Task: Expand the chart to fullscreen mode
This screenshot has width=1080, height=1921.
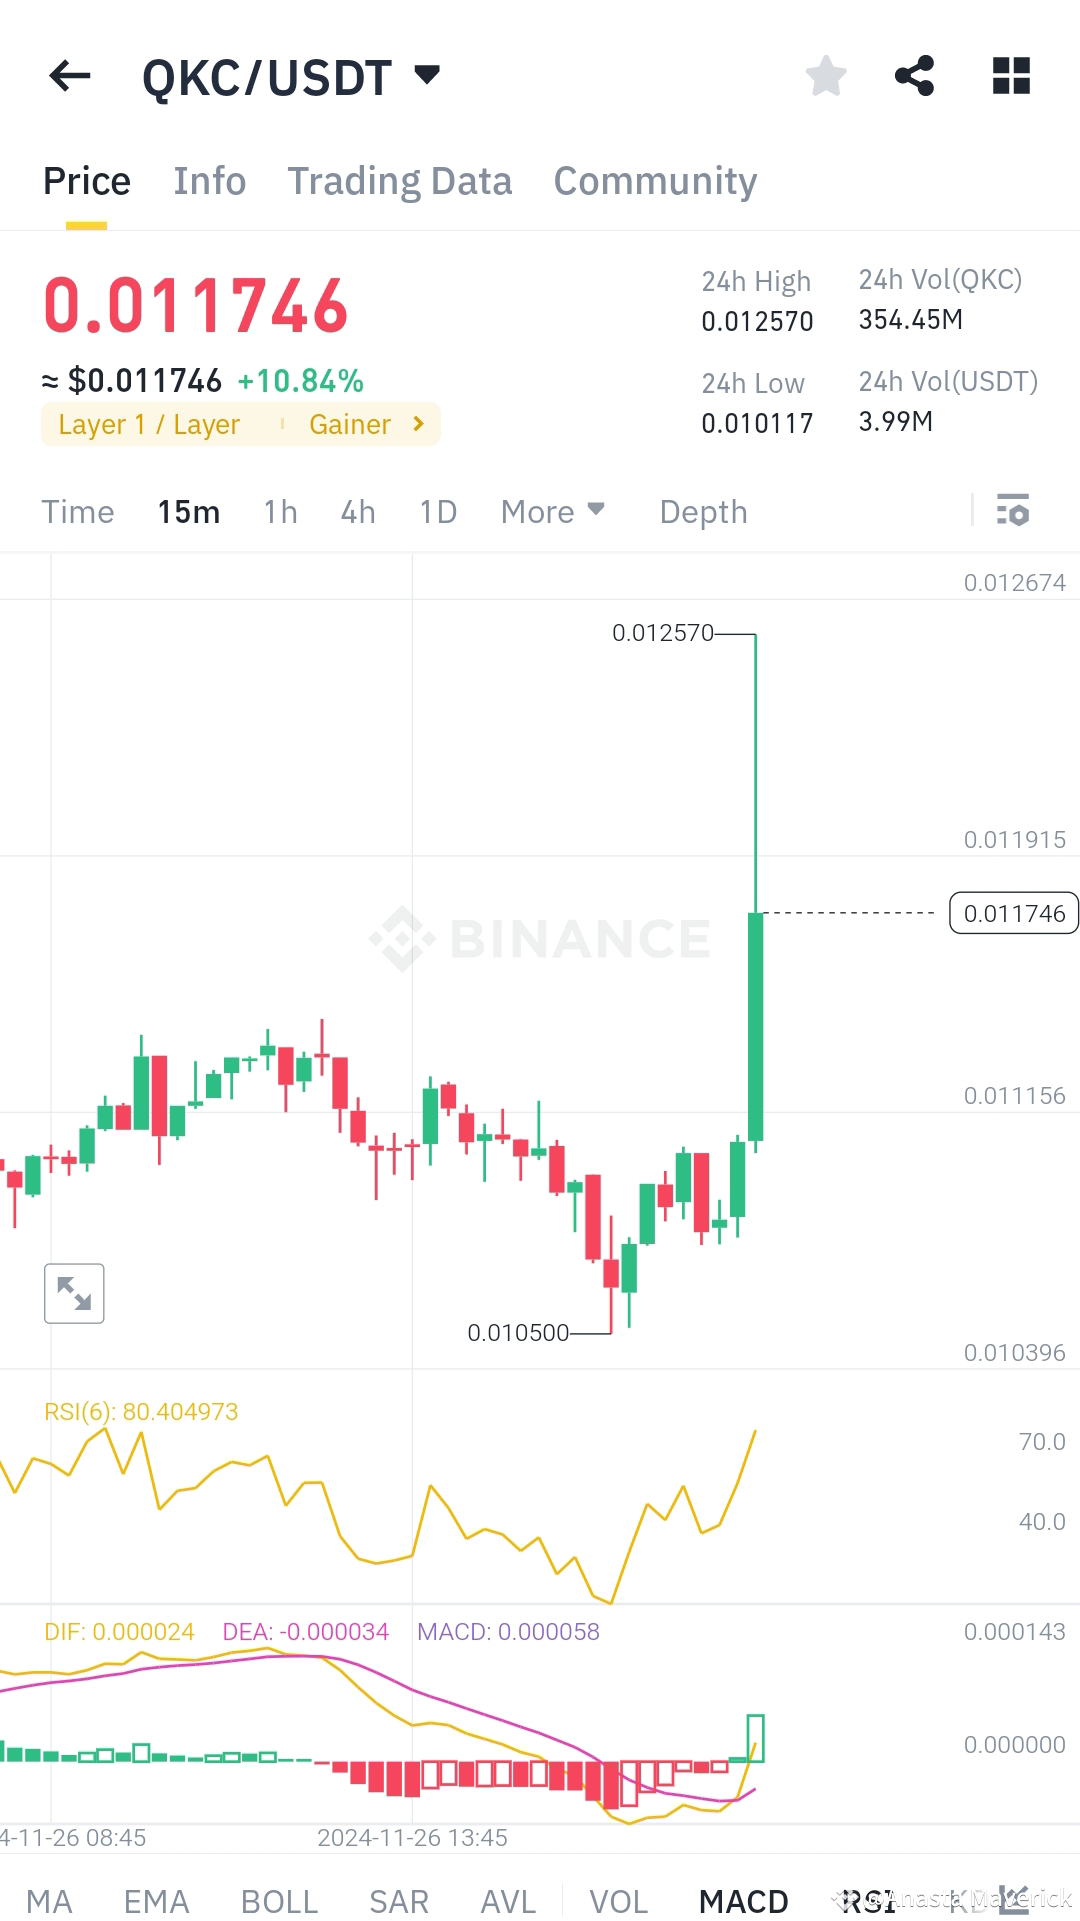Action: point(74,1293)
